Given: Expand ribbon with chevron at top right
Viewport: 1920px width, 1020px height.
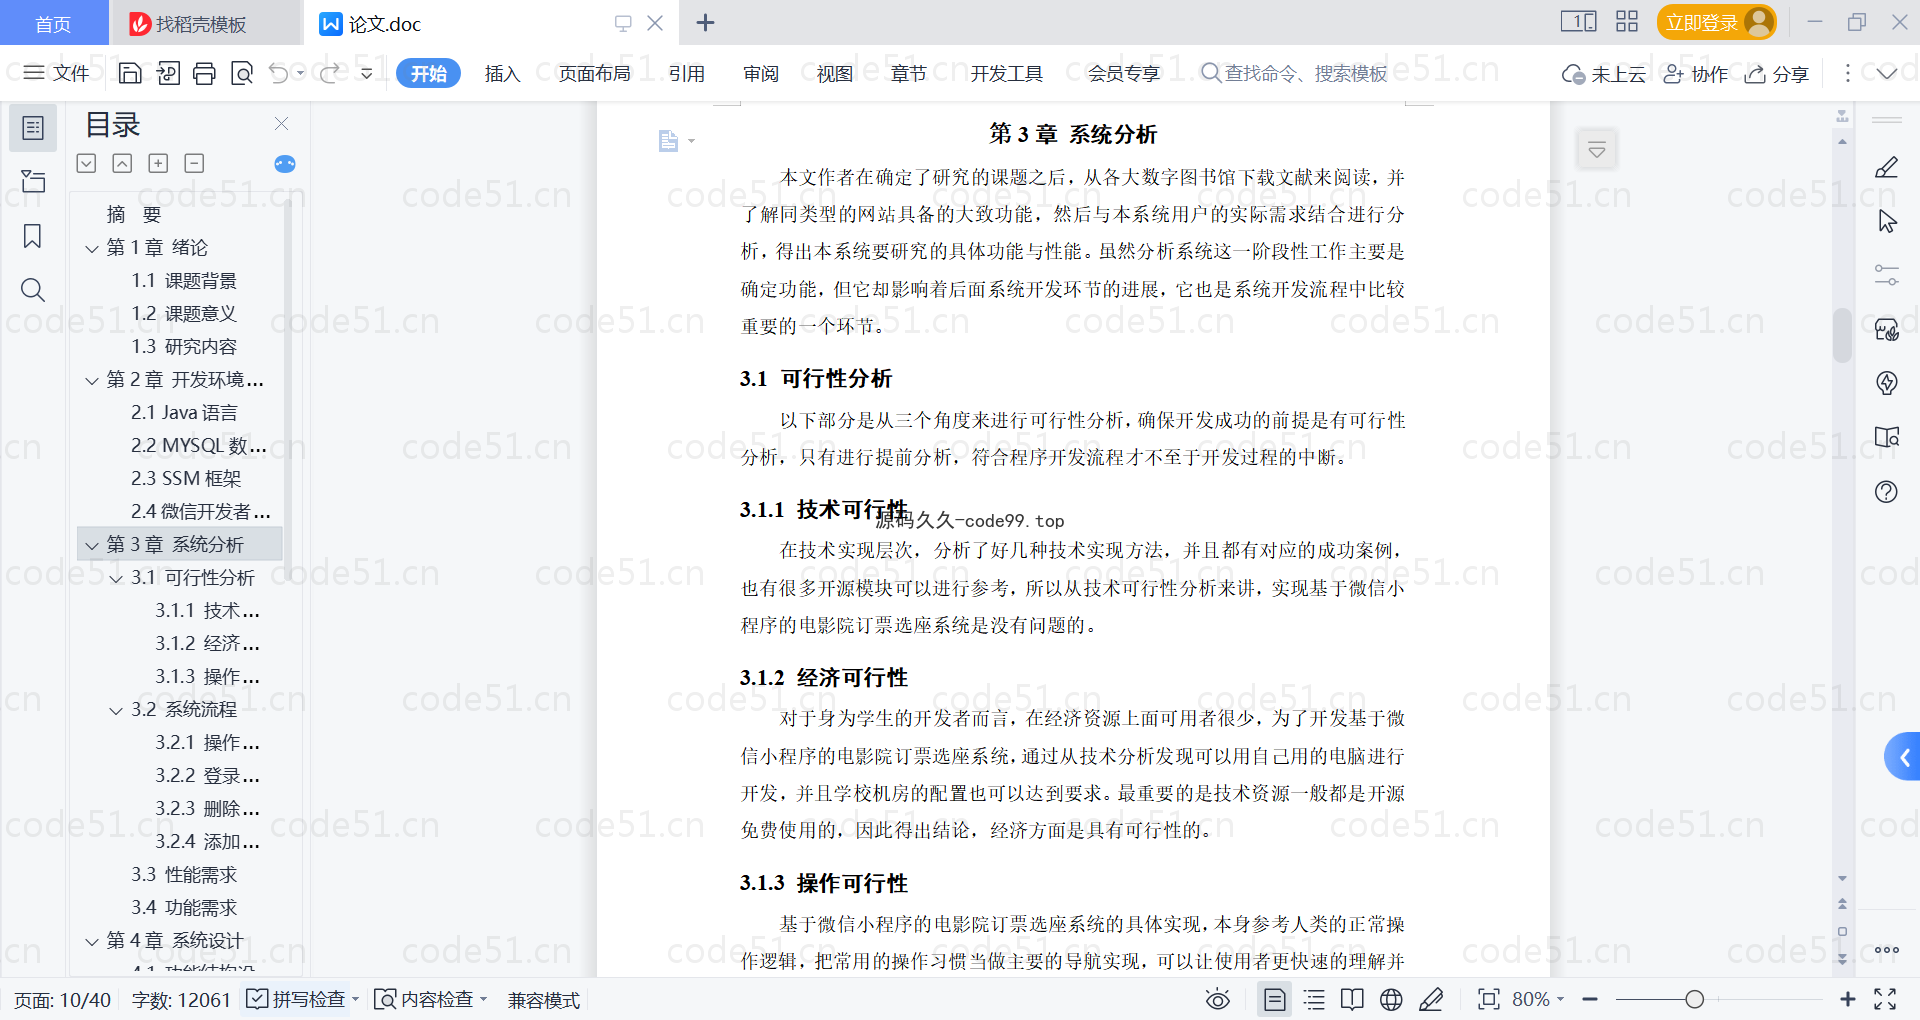Looking at the screenshot, I should (x=1886, y=73).
